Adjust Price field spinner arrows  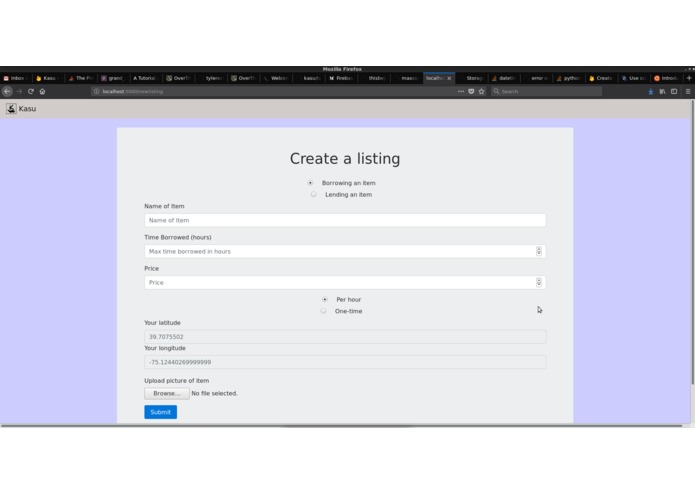[539, 282]
